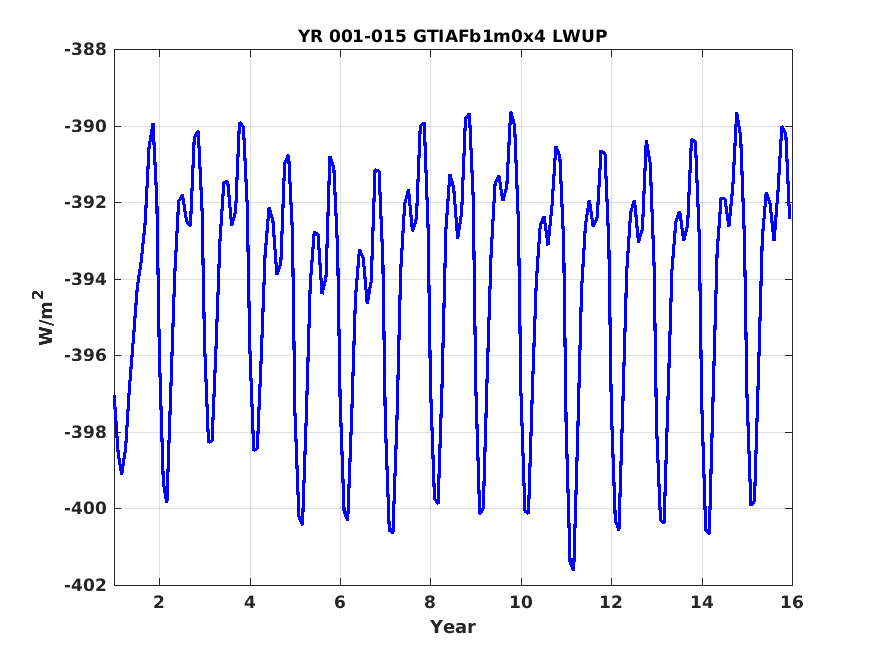Click x-axis tick label 14
Screen dimensions: 875x656
[702, 602]
